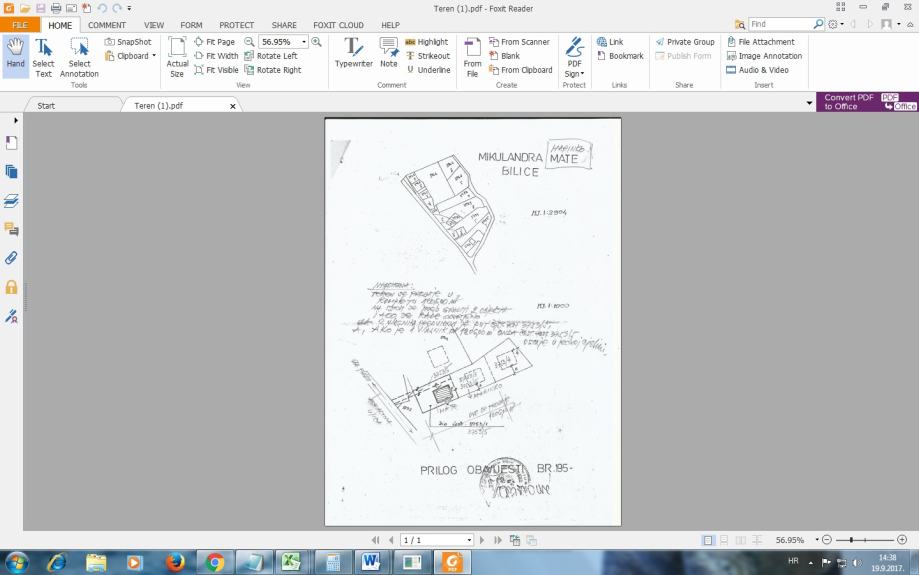Open Private Group sharing
The image size is (919, 575).
[685, 42]
